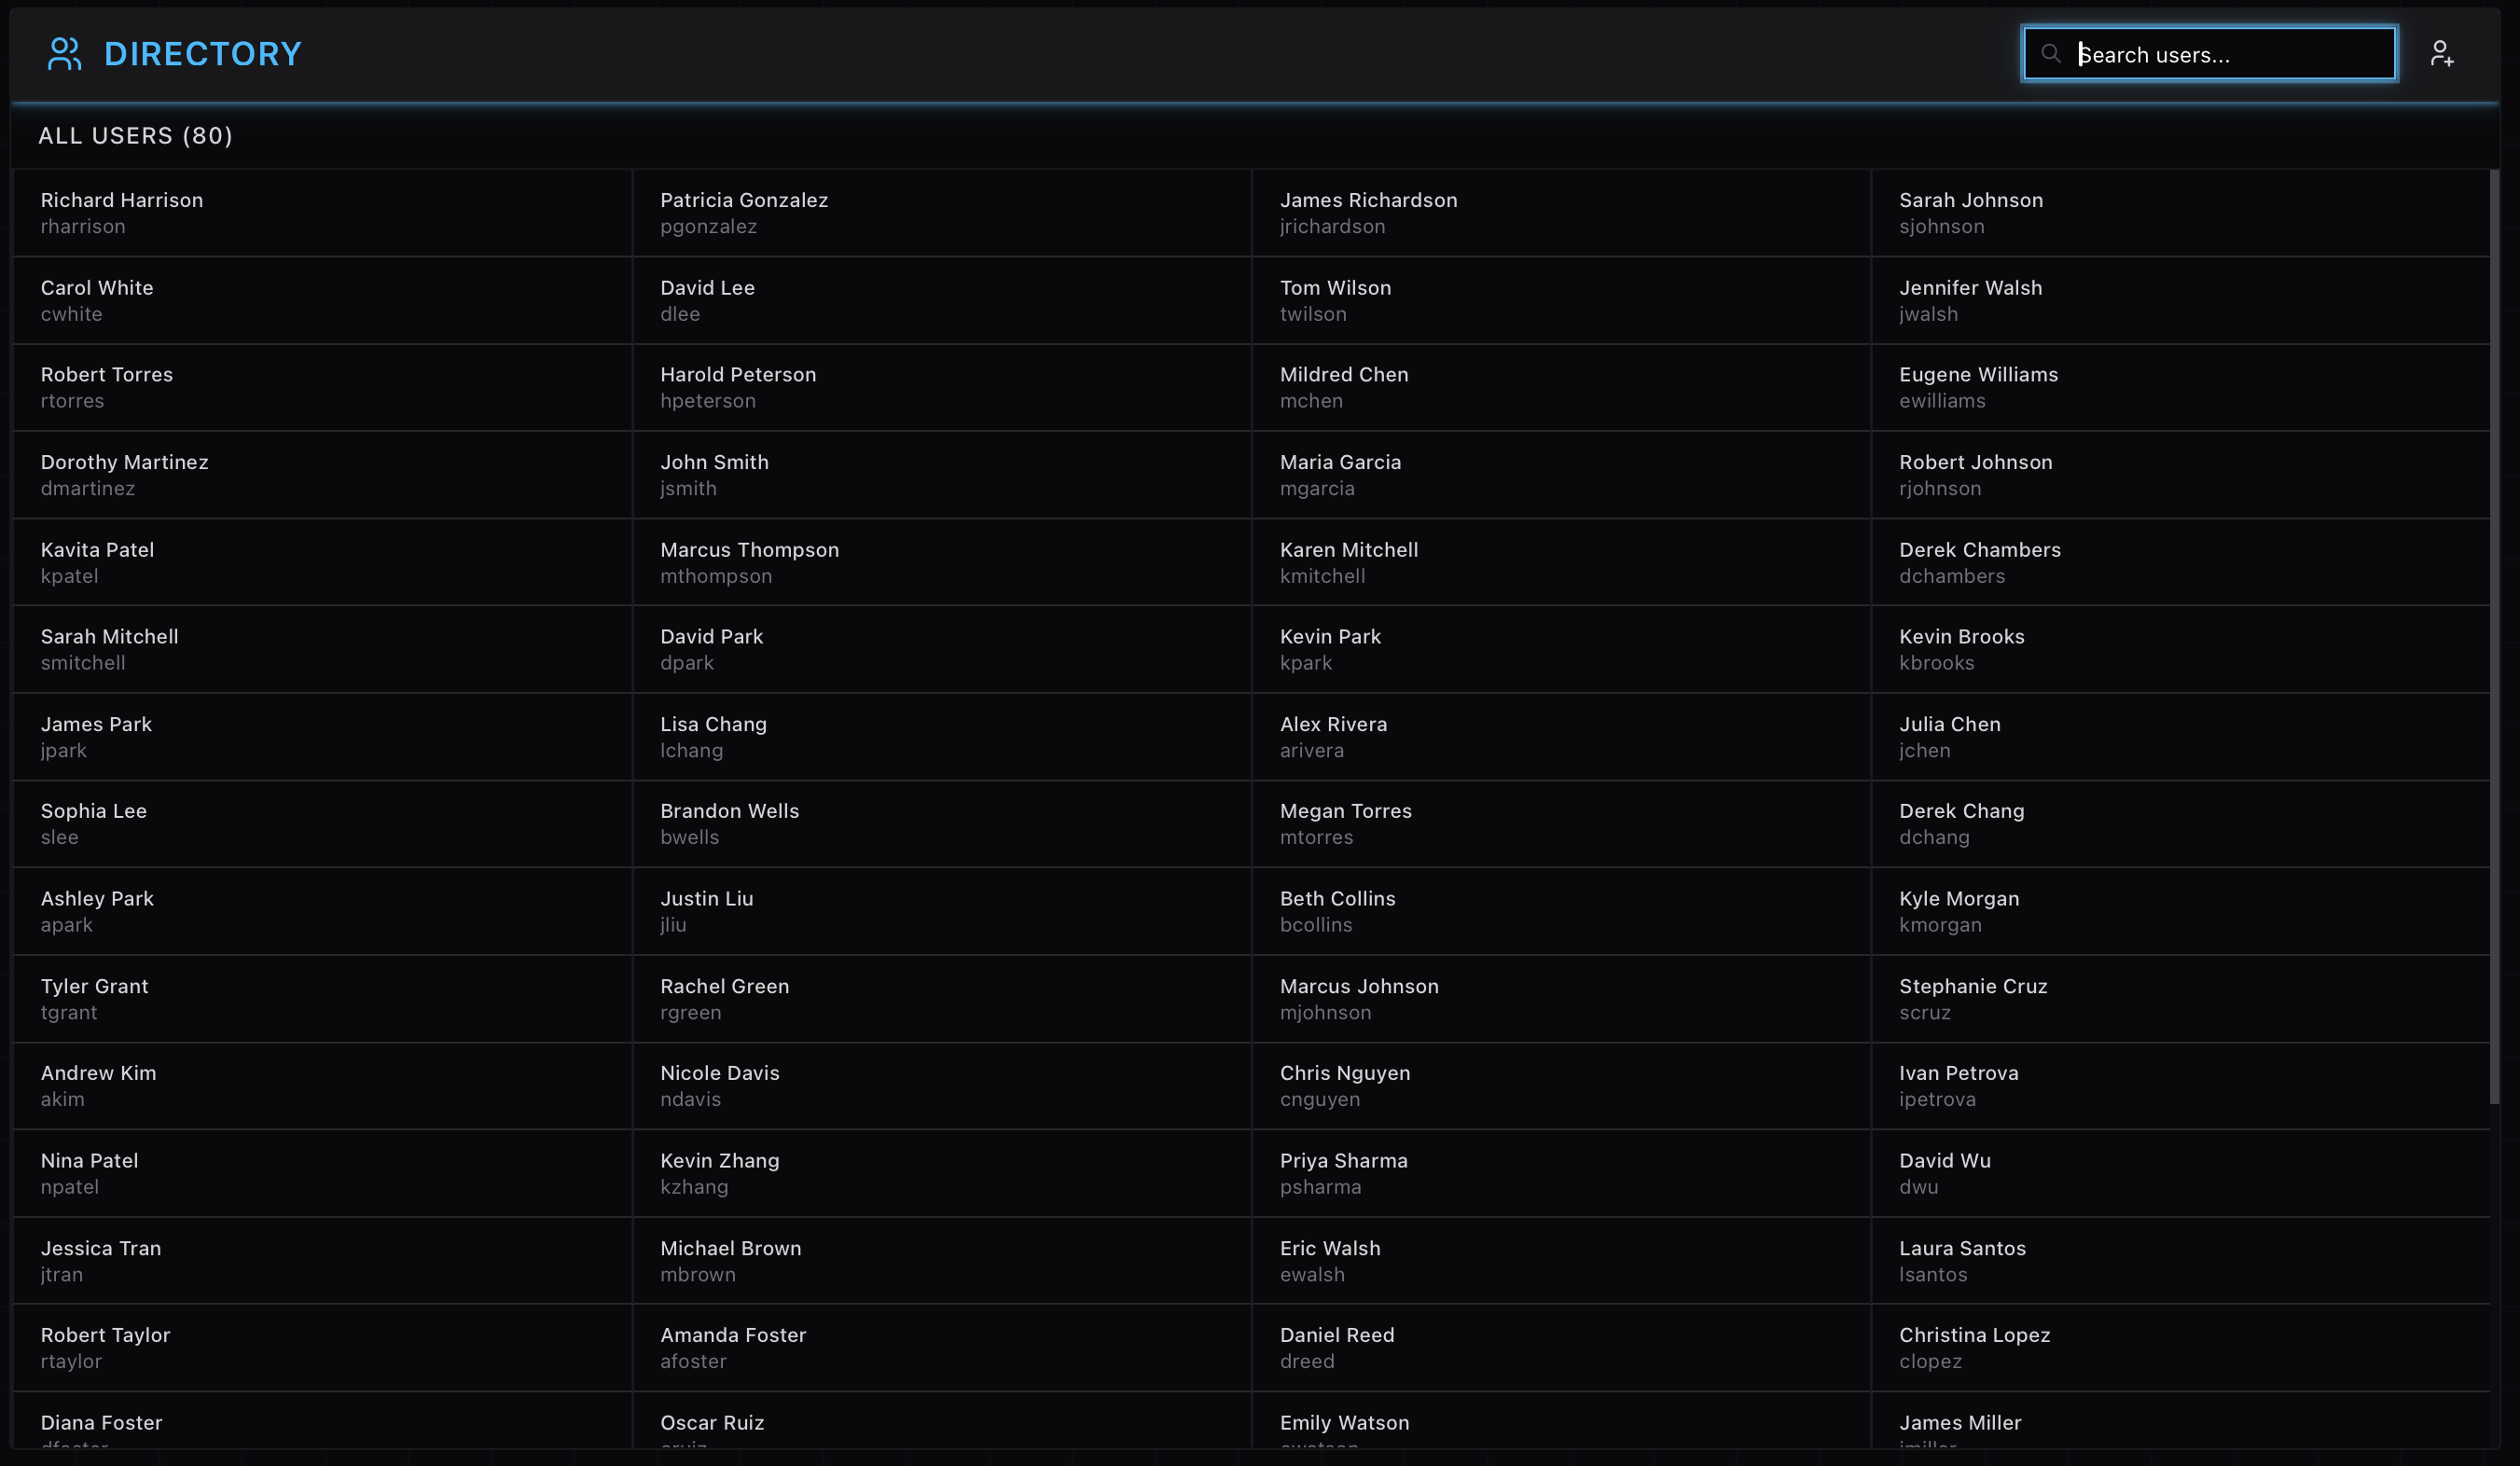The width and height of the screenshot is (2520, 1466).
Task: Open Tyler Grant's entry
Action: coord(322,999)
